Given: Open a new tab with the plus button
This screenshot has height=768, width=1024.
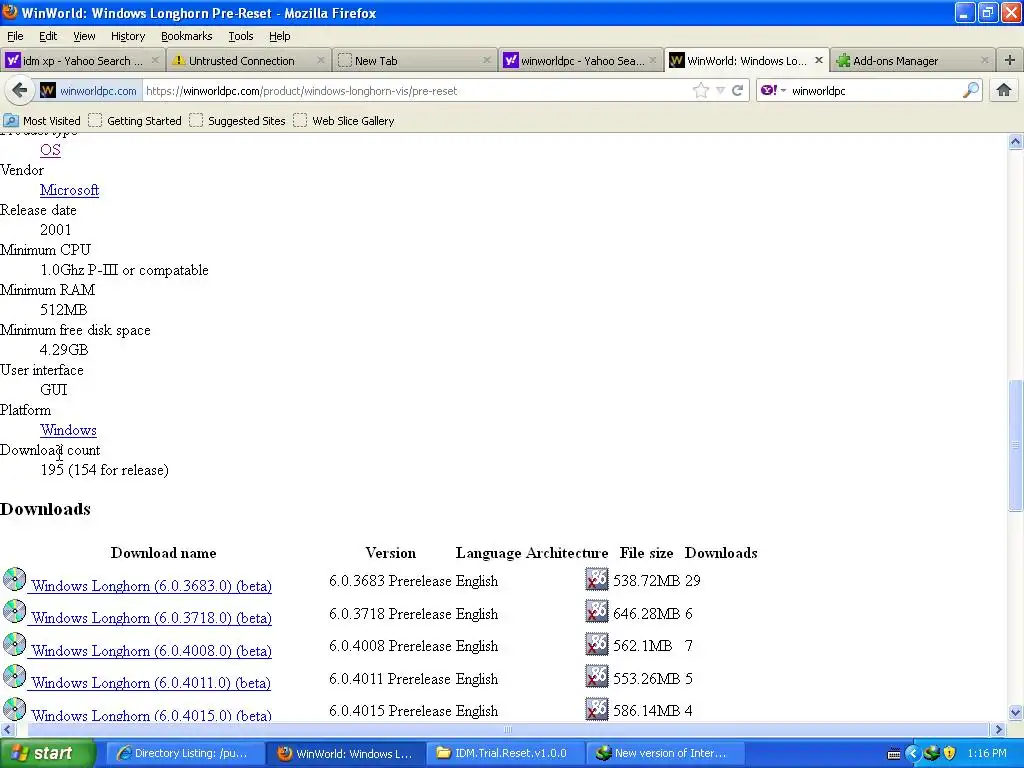Looking at the screenshot, I should [x=1010, y=60].
